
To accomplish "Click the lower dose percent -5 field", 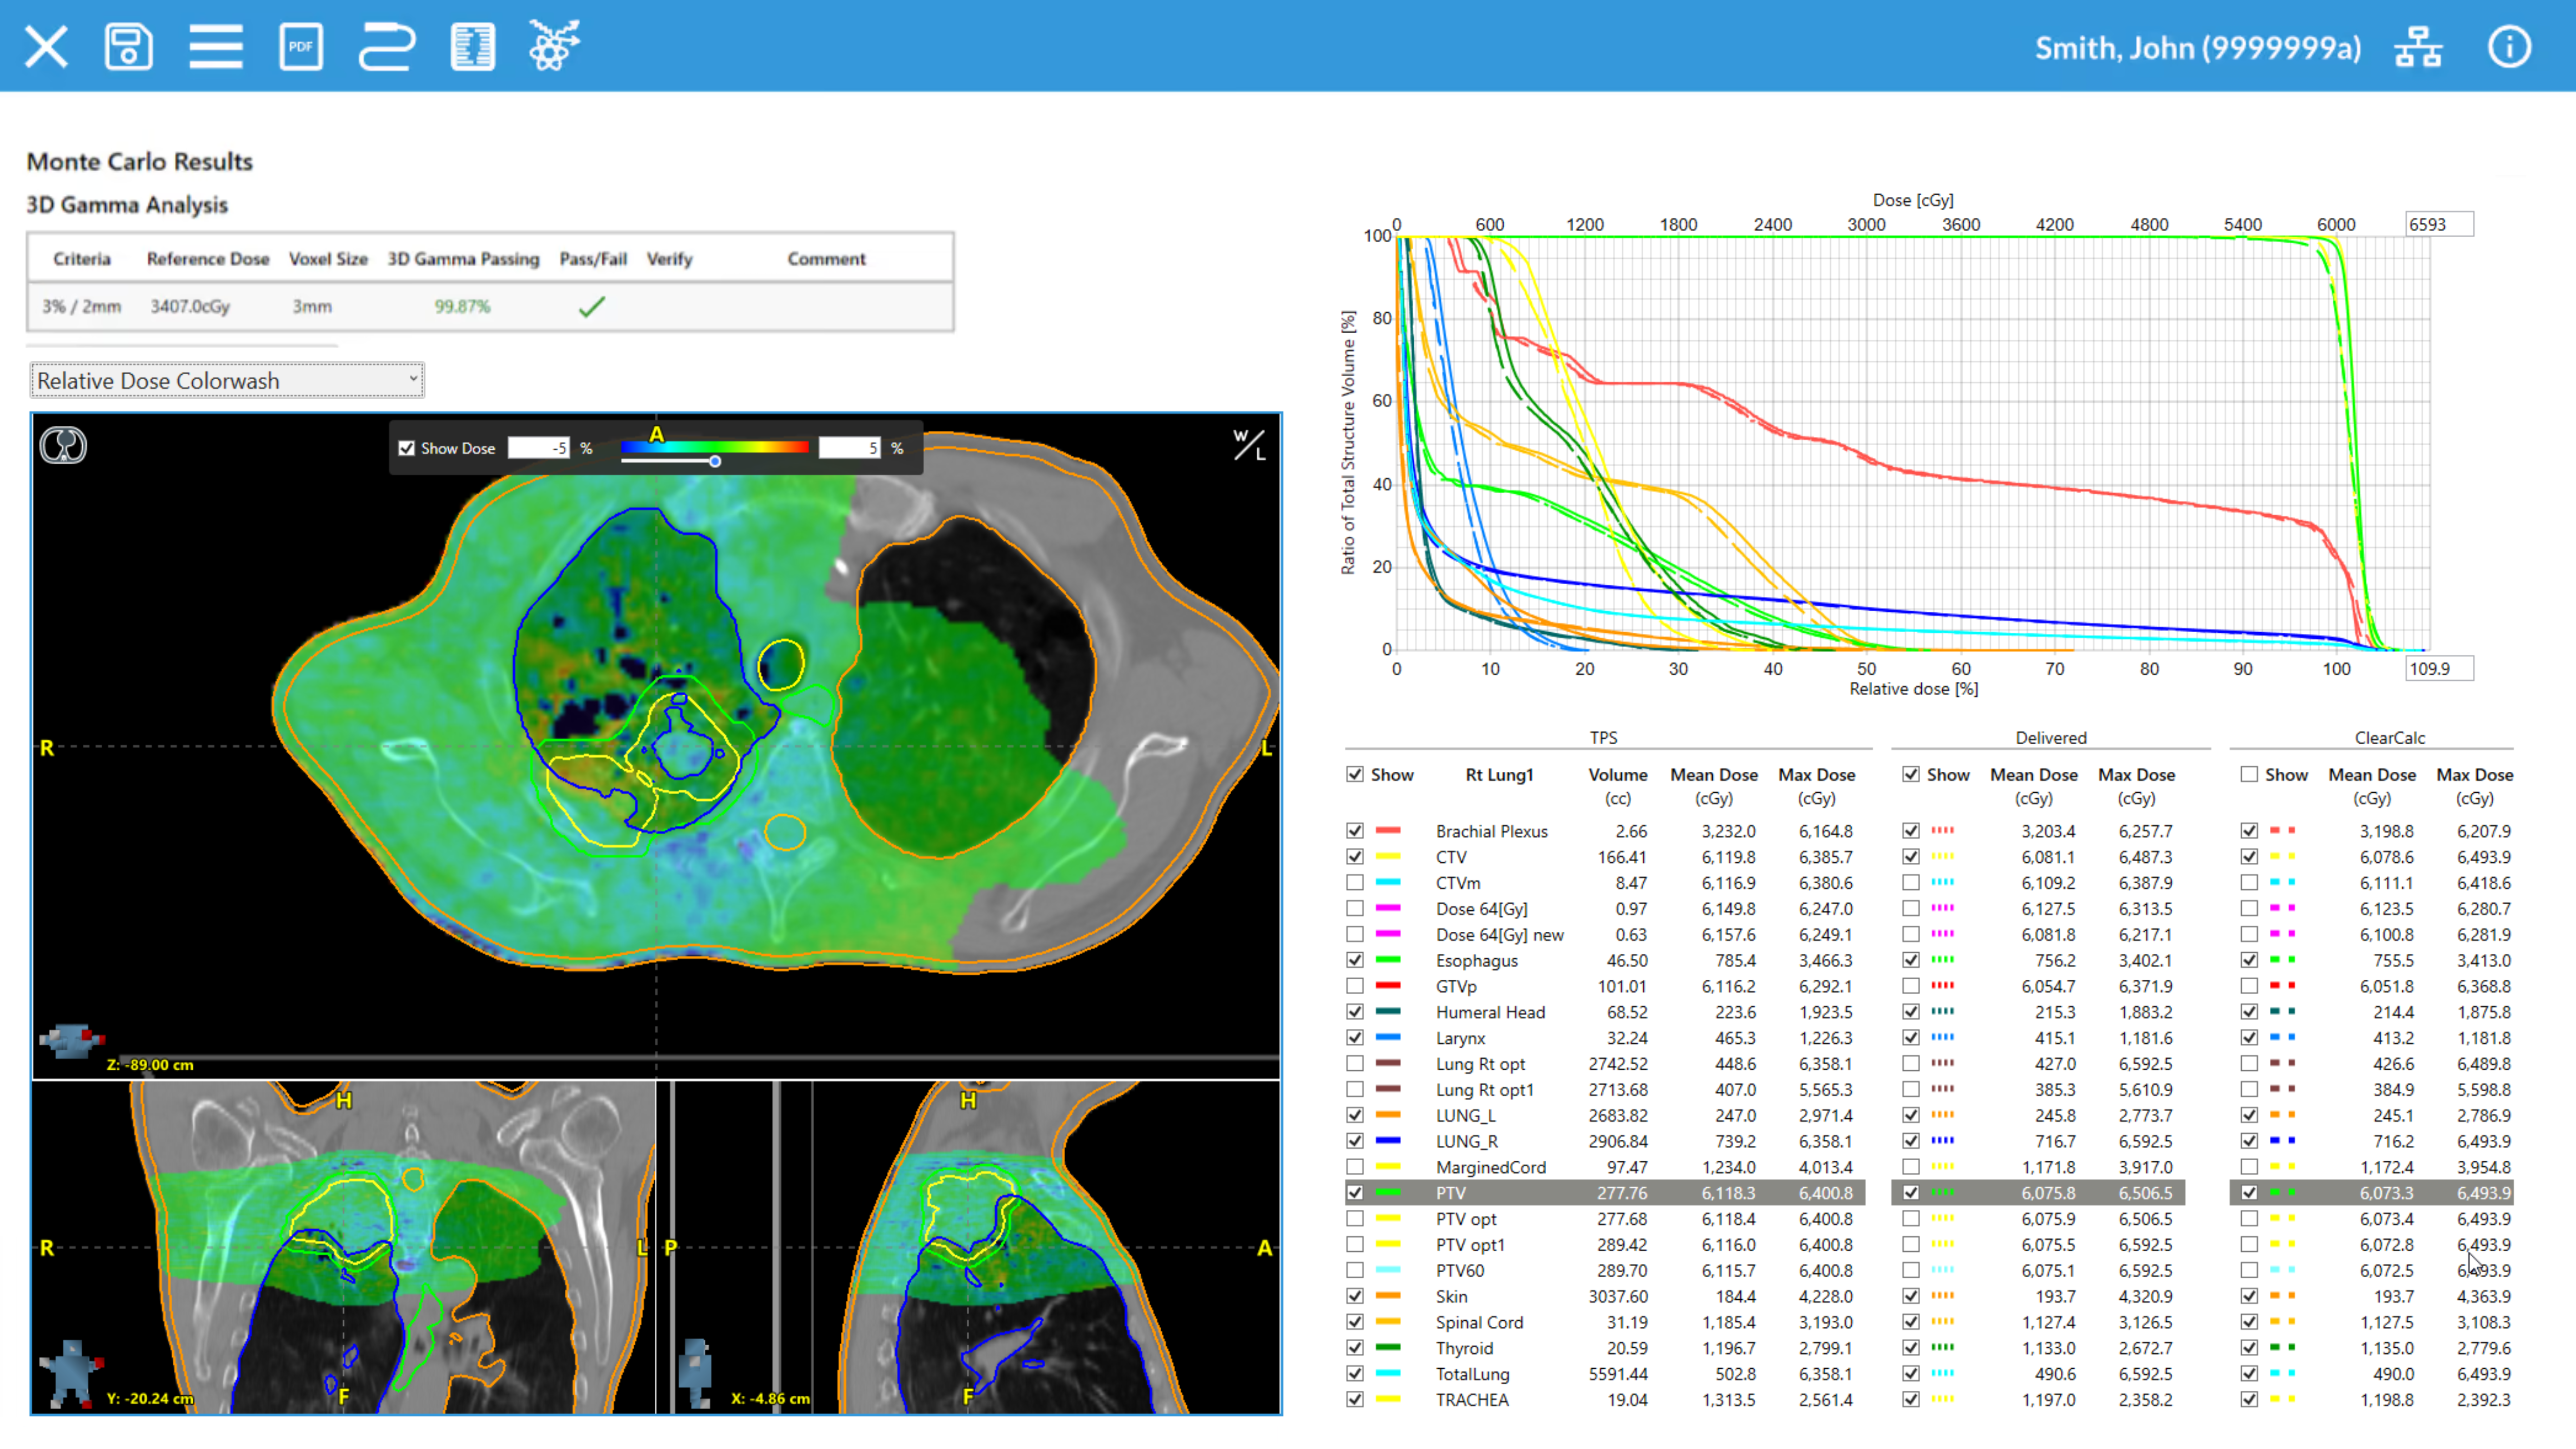I will click(539, 448).
